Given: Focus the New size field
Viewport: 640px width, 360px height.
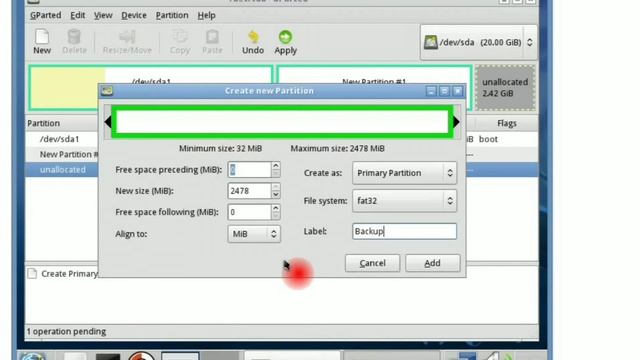Looking at the screenshot, I should pyautogui.click(x=249, y=191).
